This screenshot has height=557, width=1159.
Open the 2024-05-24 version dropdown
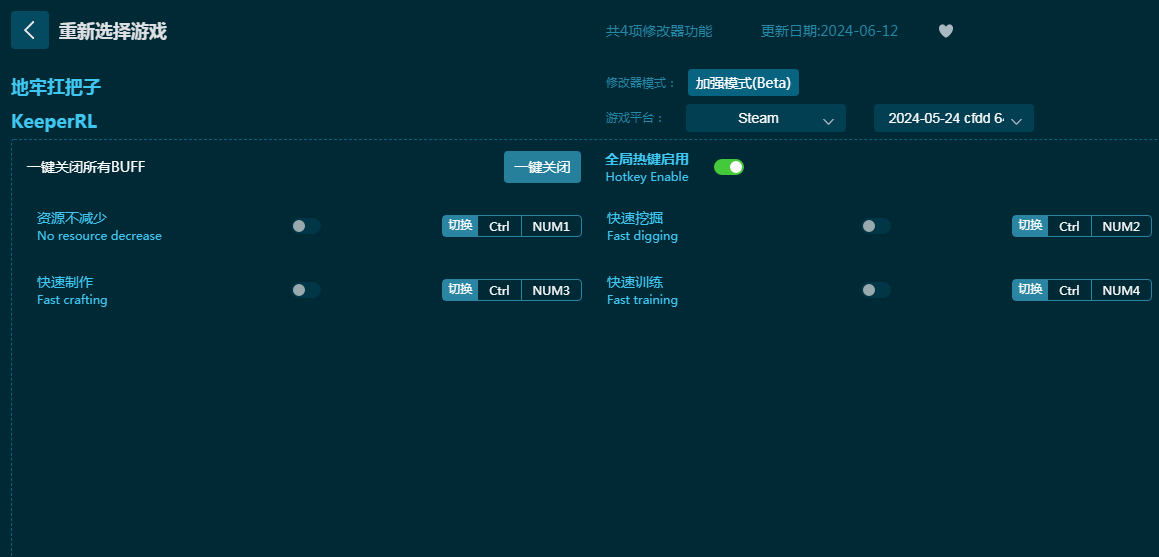point(954,118)
